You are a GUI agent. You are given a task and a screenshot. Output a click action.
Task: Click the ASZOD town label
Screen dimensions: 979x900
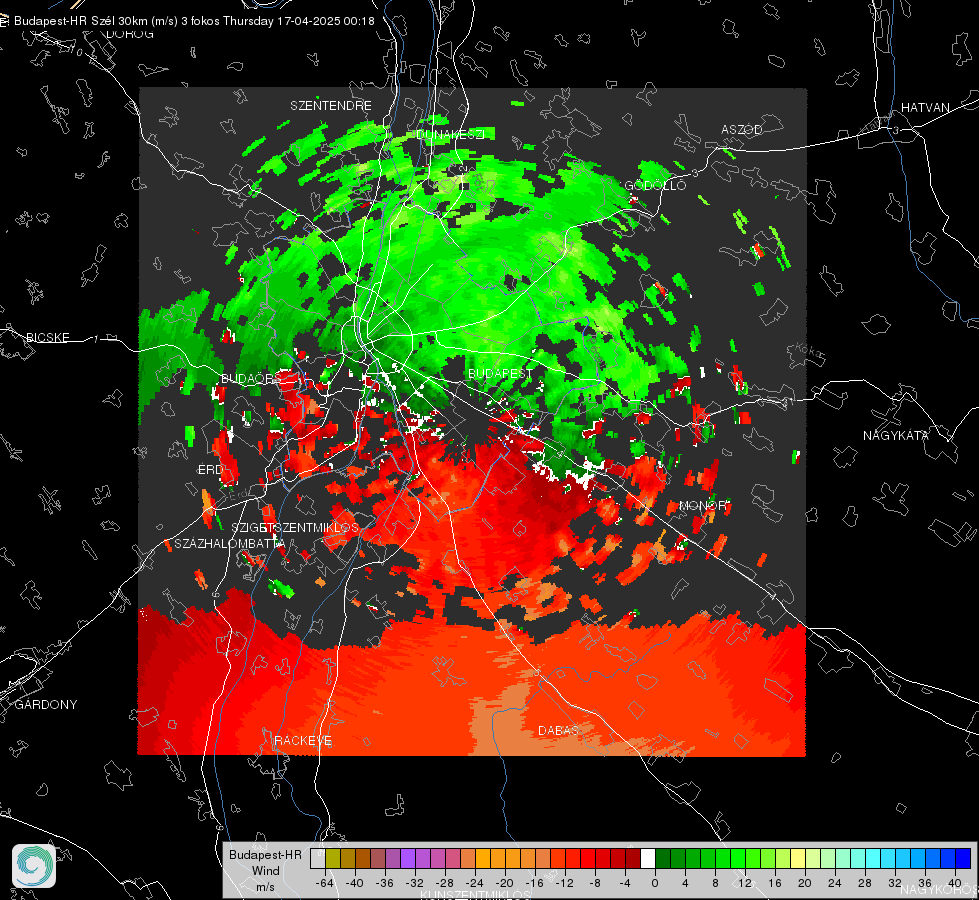point(742,129)
